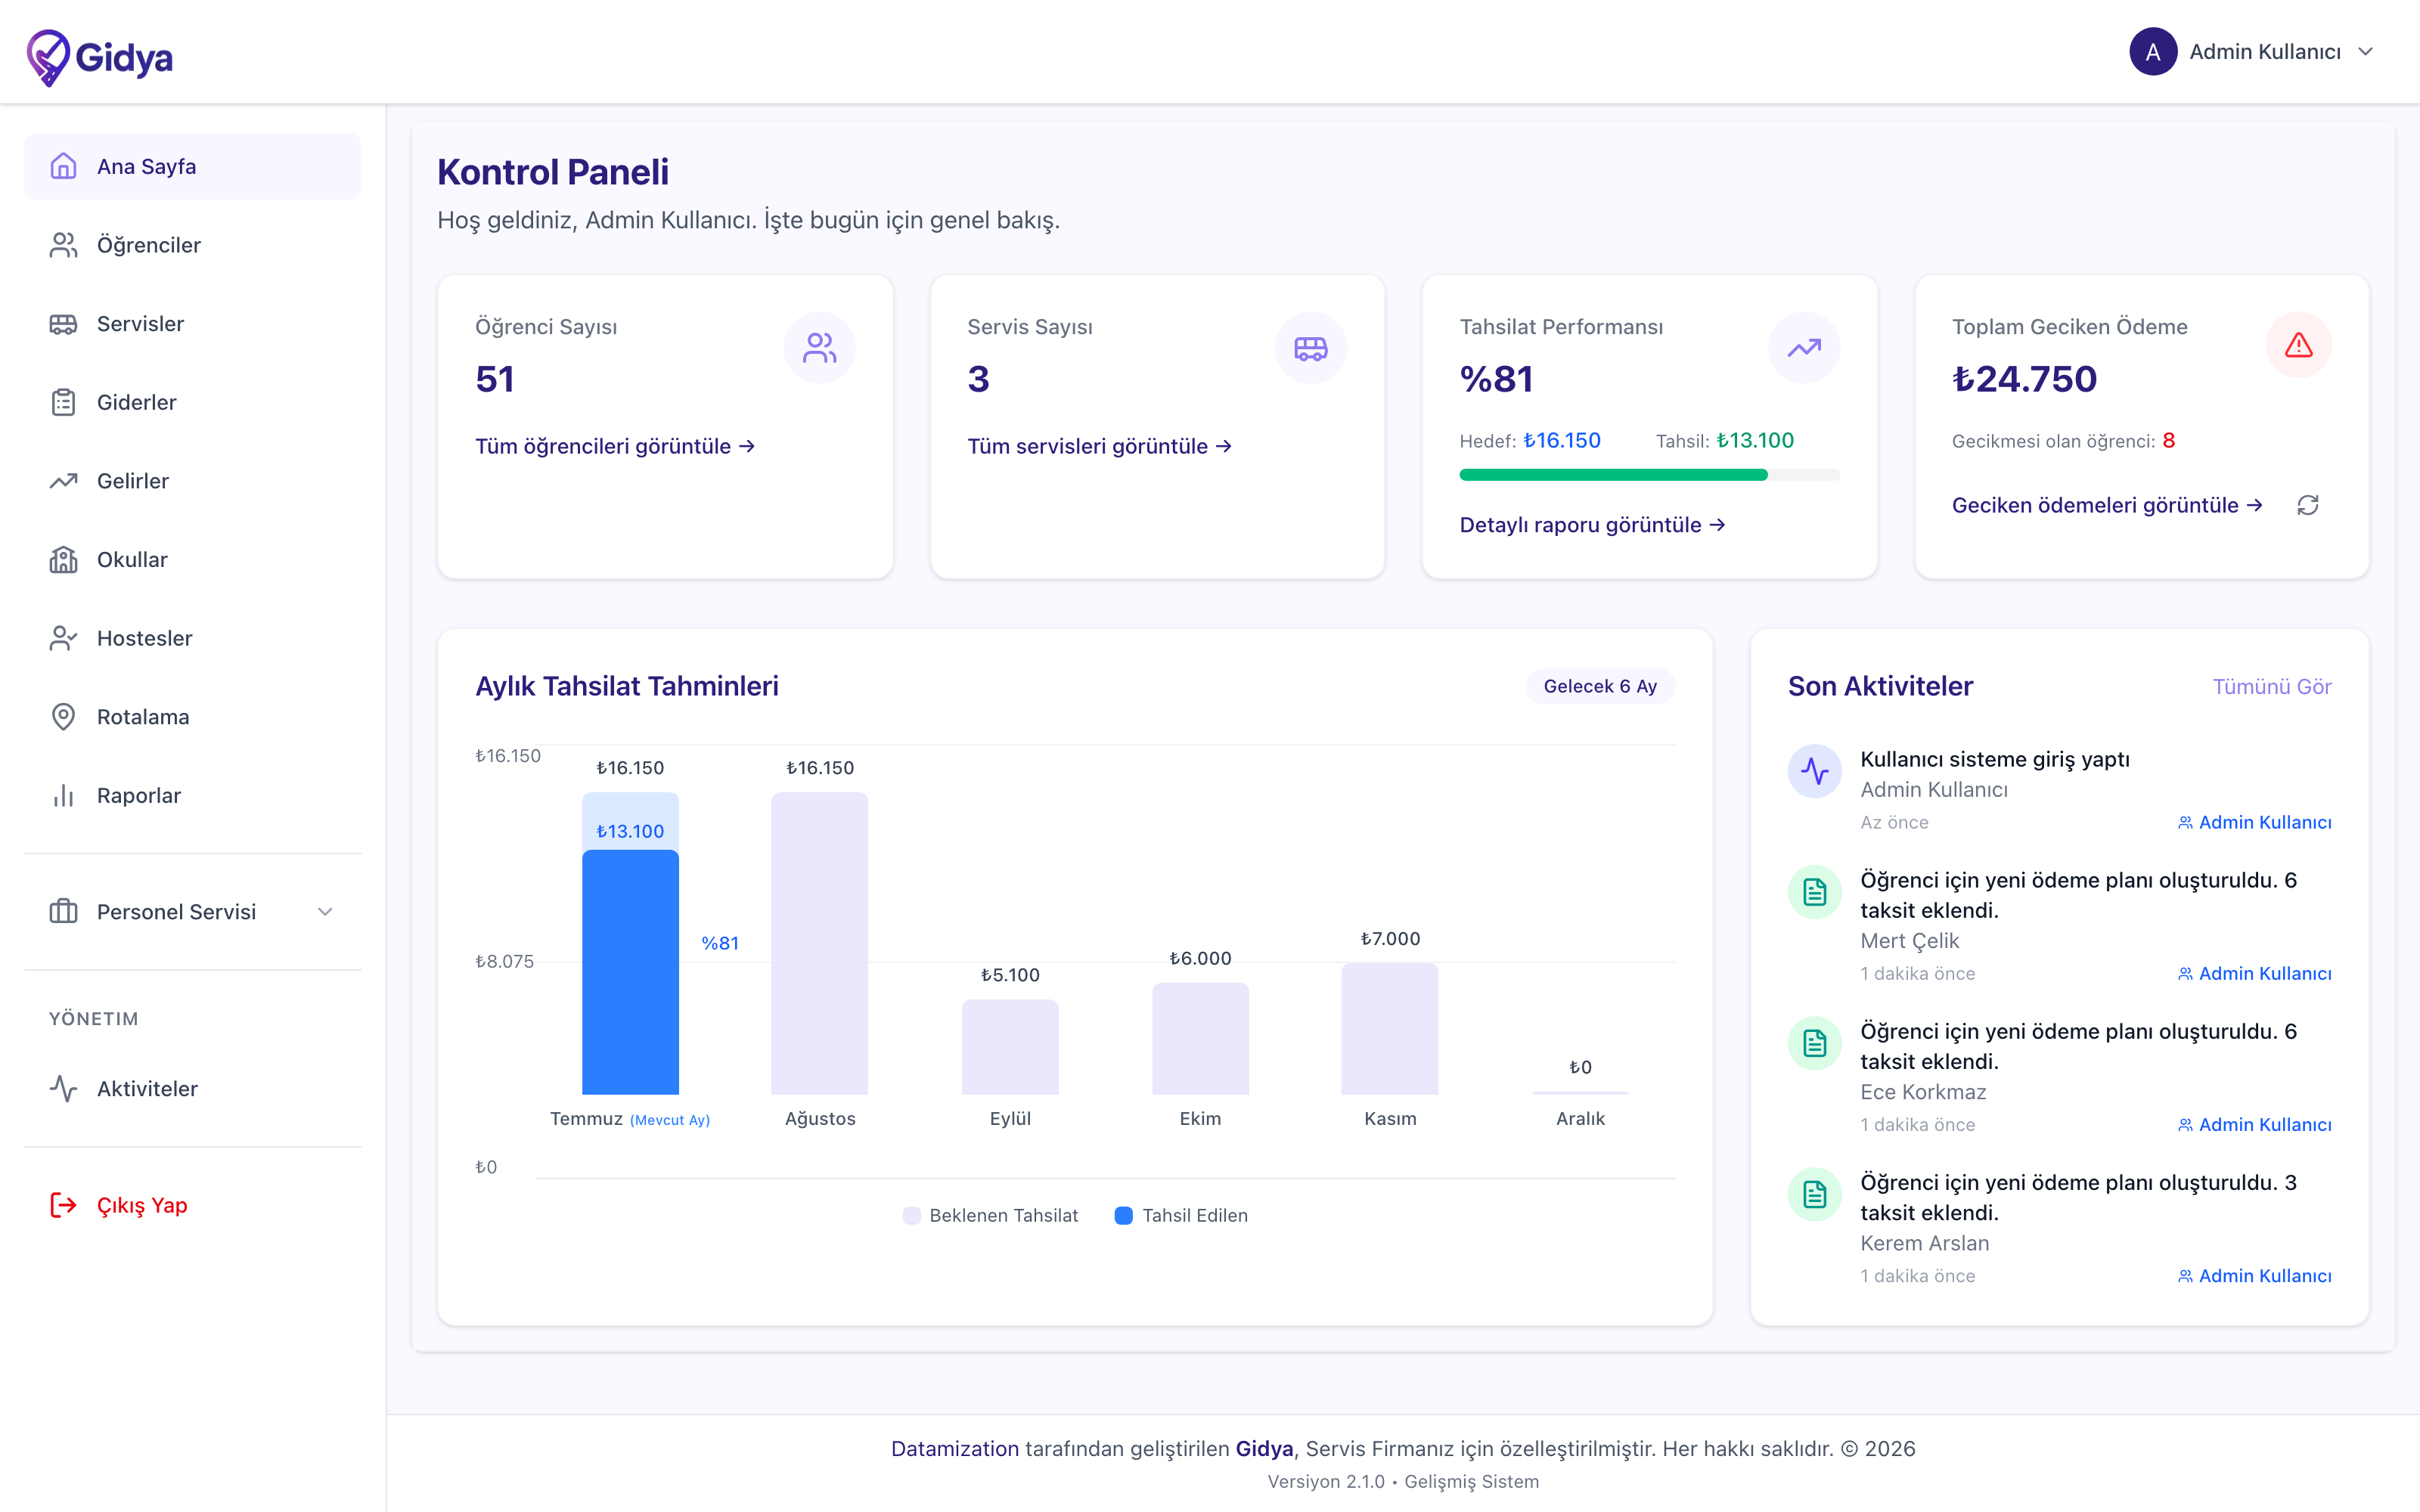Open Geciken ödemeleri görüntüle link
Screen dimensions: 2420x1512
[x=2107, y=505]
